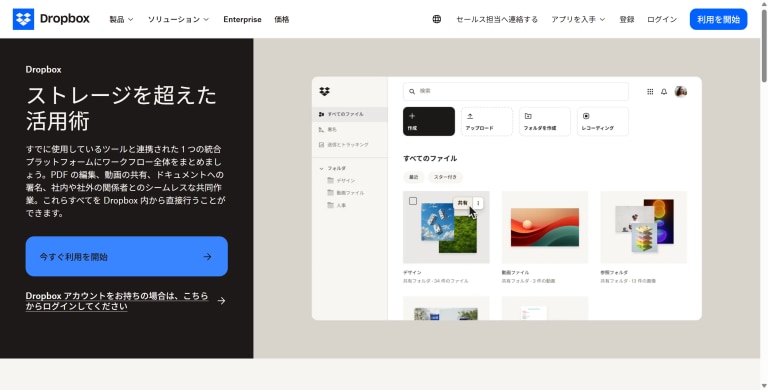Viewport: 768px width, 390px height.
Task: Open the 参照フォルダ thumbnail
Action: click(644, 227)
